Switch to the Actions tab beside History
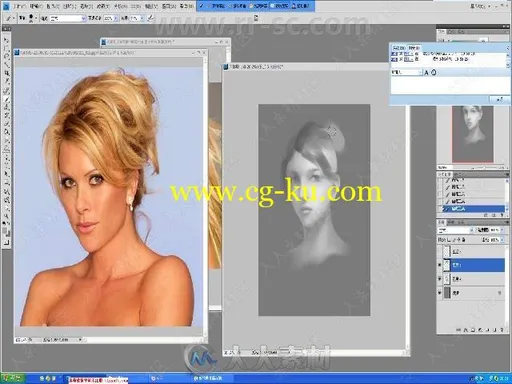This screenshot has width=512, height=384. click(x=457, y=174)
